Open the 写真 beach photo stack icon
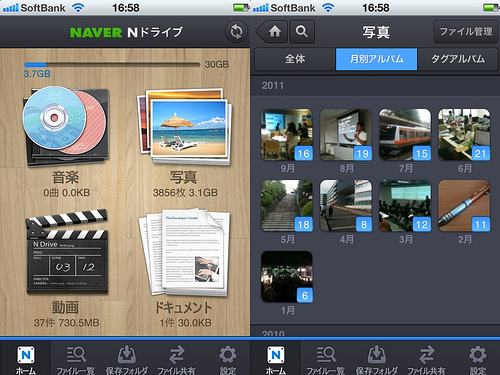Image resolution: width=500 pixels, height=375 pixels. click(x=185, y=126)
